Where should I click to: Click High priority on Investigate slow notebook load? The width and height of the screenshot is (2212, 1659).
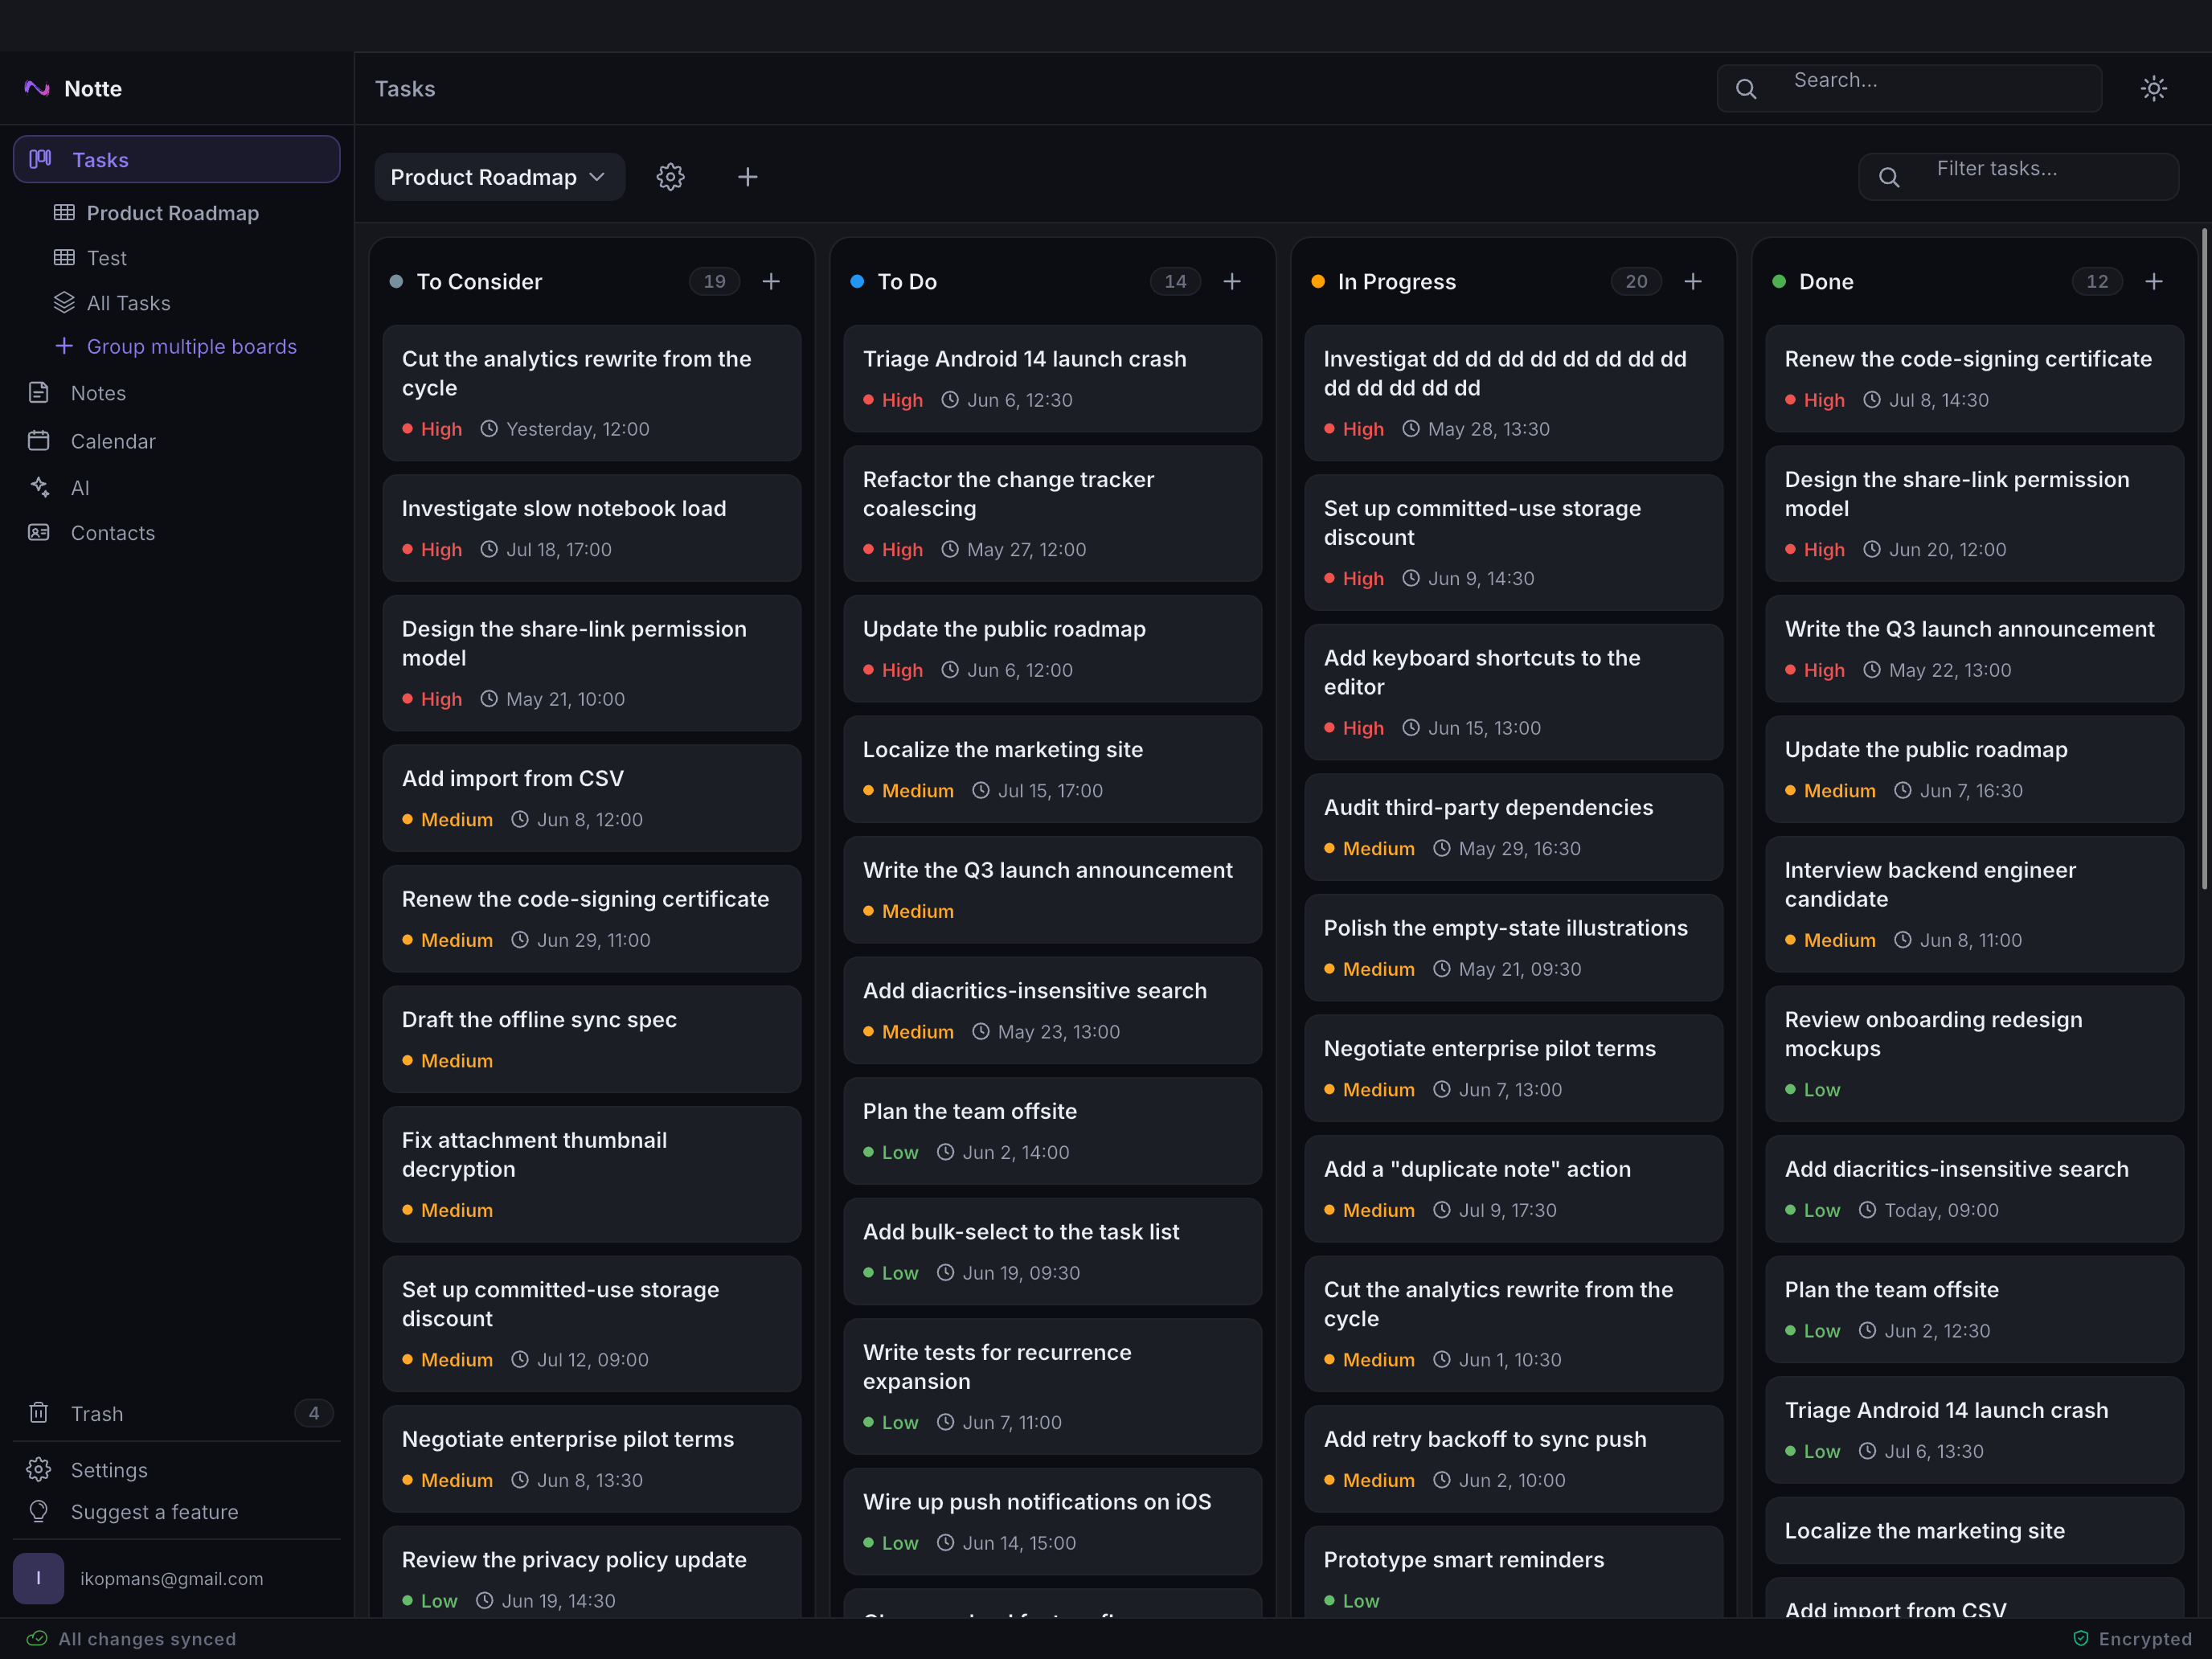coord(432,550)
